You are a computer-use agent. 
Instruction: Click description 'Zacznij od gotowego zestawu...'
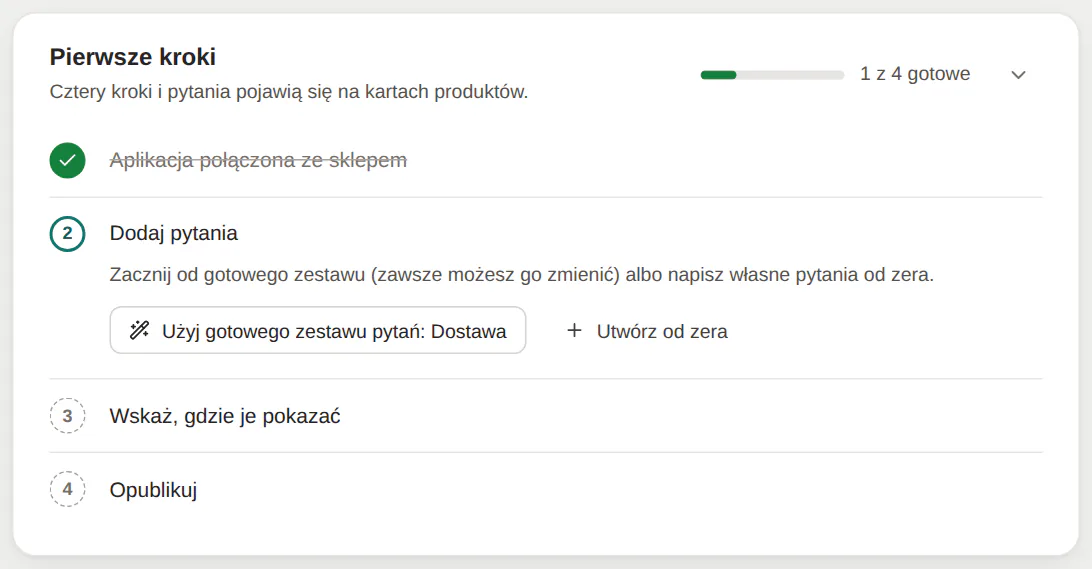click(x=522, y=274)
